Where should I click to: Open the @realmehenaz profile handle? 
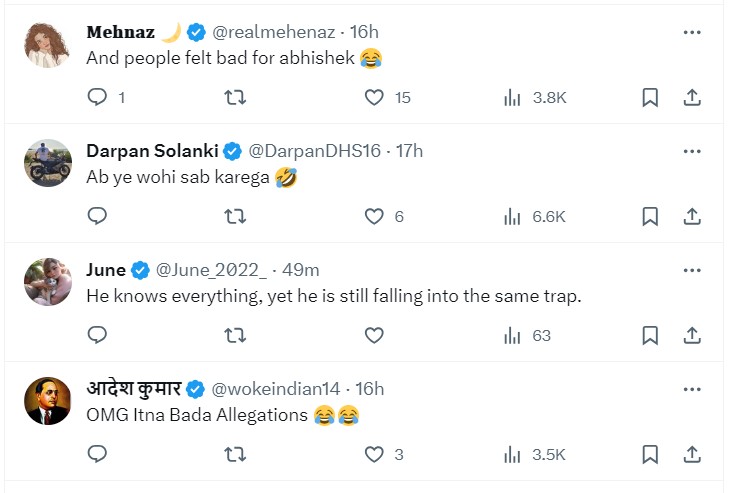click(273, 32)
